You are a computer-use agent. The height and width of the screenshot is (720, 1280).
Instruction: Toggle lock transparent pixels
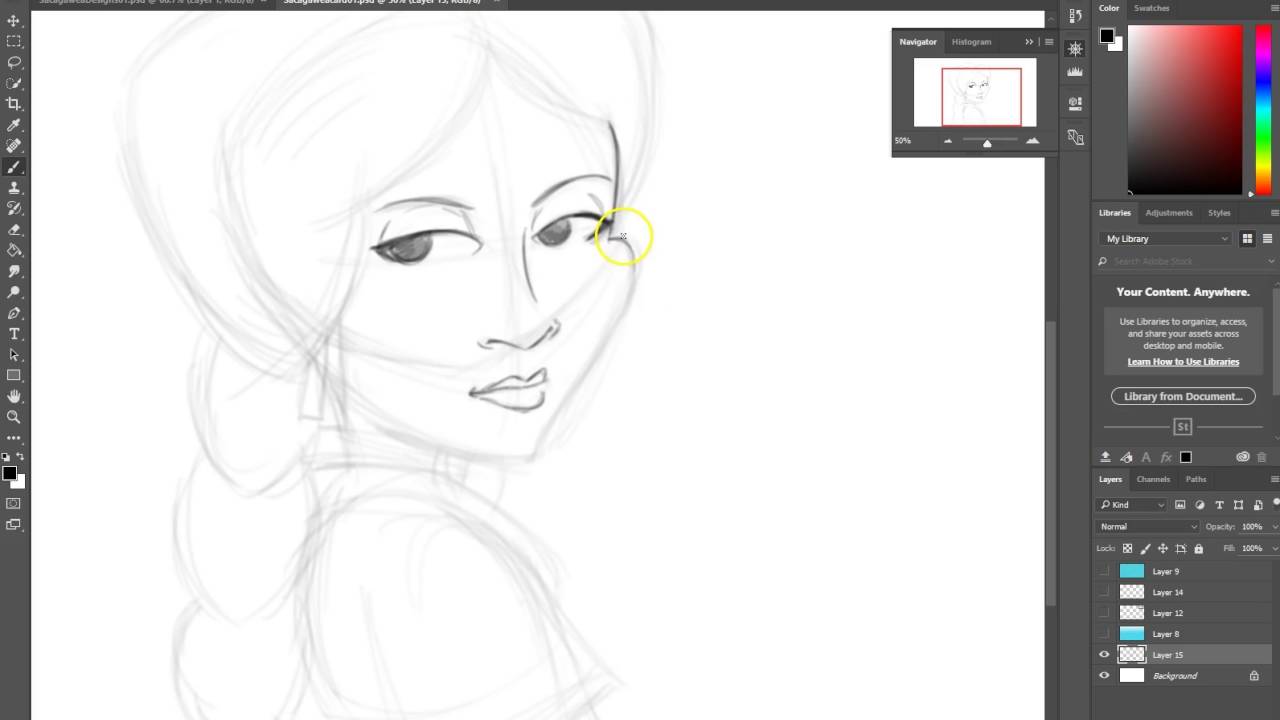pyautogui.click(x=1128, y=548)
